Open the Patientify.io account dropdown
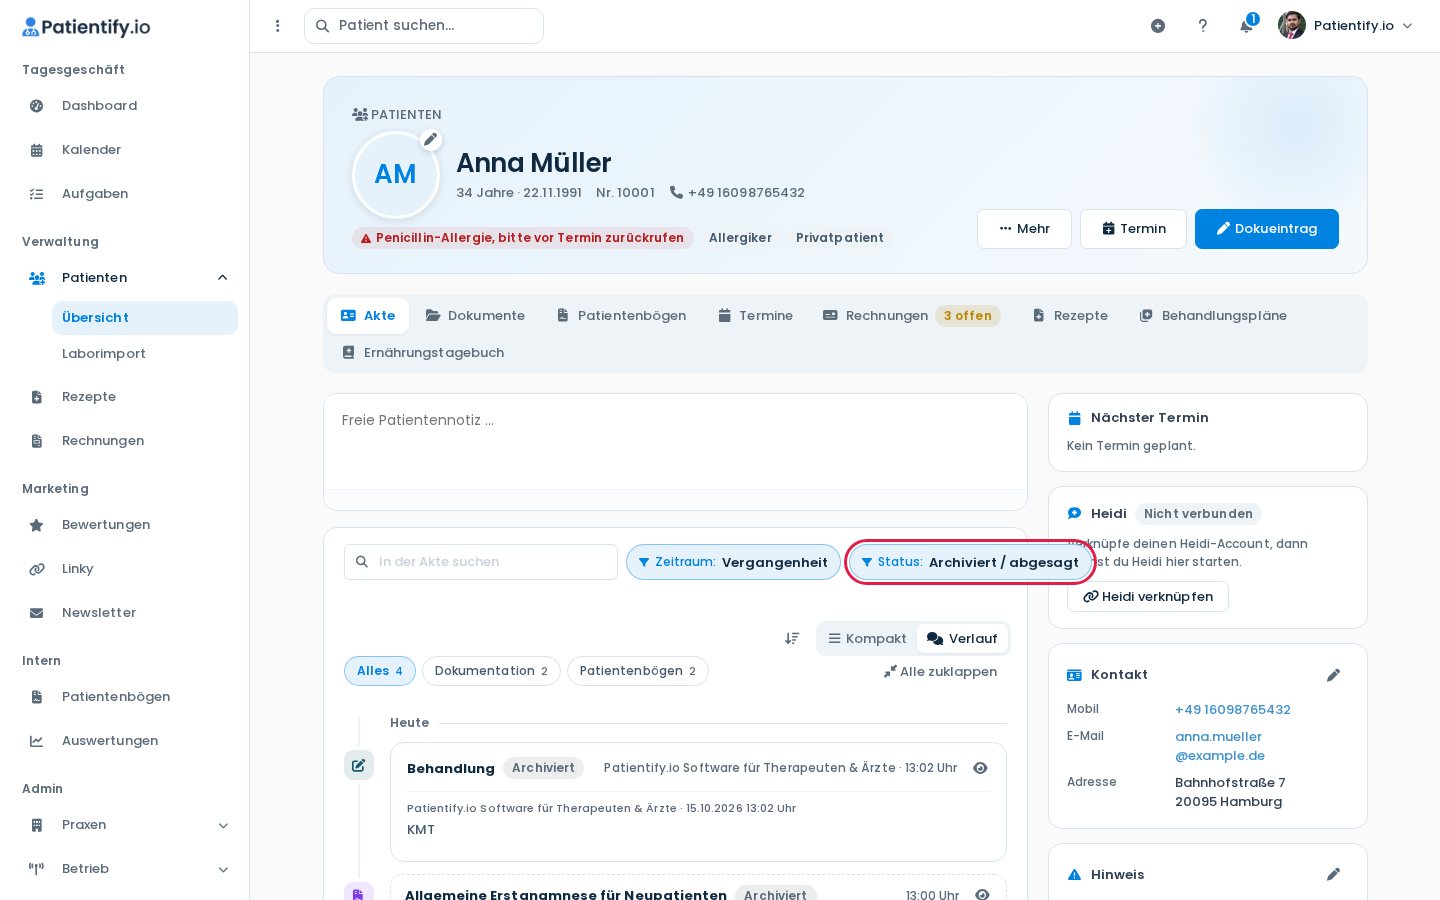 coord(1346,26)
